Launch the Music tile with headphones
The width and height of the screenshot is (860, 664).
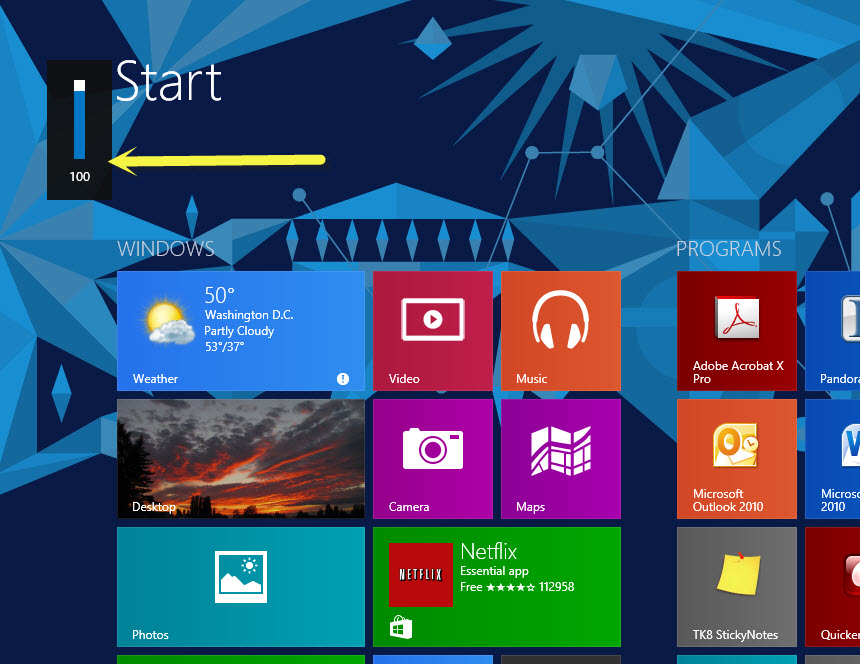tap(561, 331)
